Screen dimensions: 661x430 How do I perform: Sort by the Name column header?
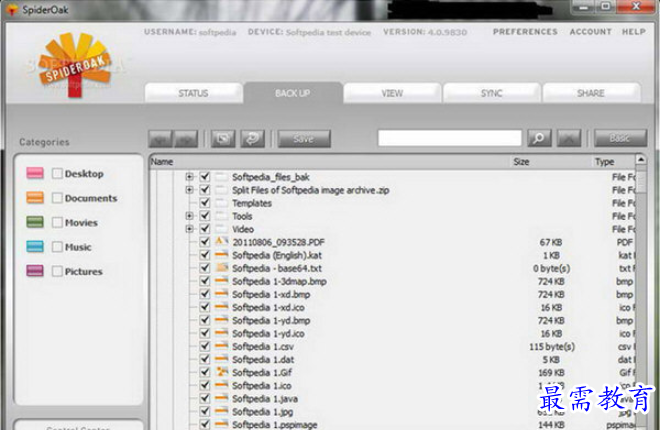329,161
